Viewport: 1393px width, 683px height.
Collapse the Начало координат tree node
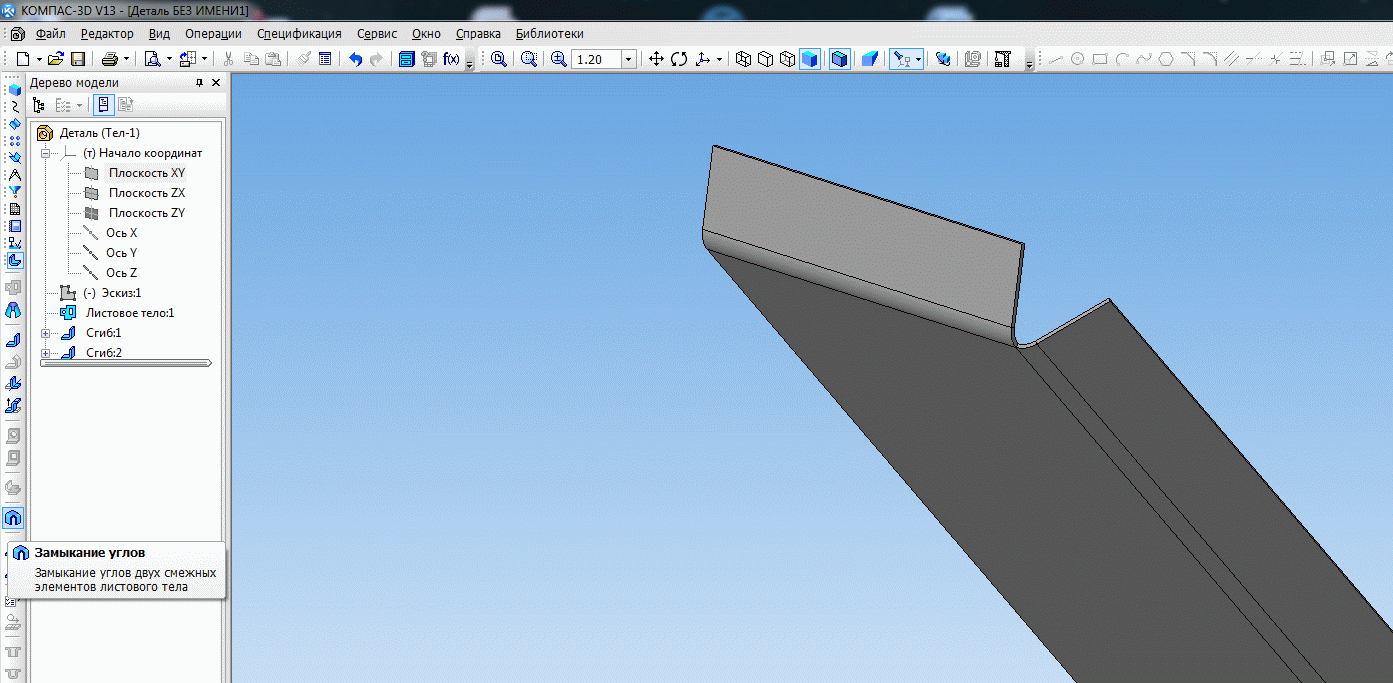click(x=45, y=153)
